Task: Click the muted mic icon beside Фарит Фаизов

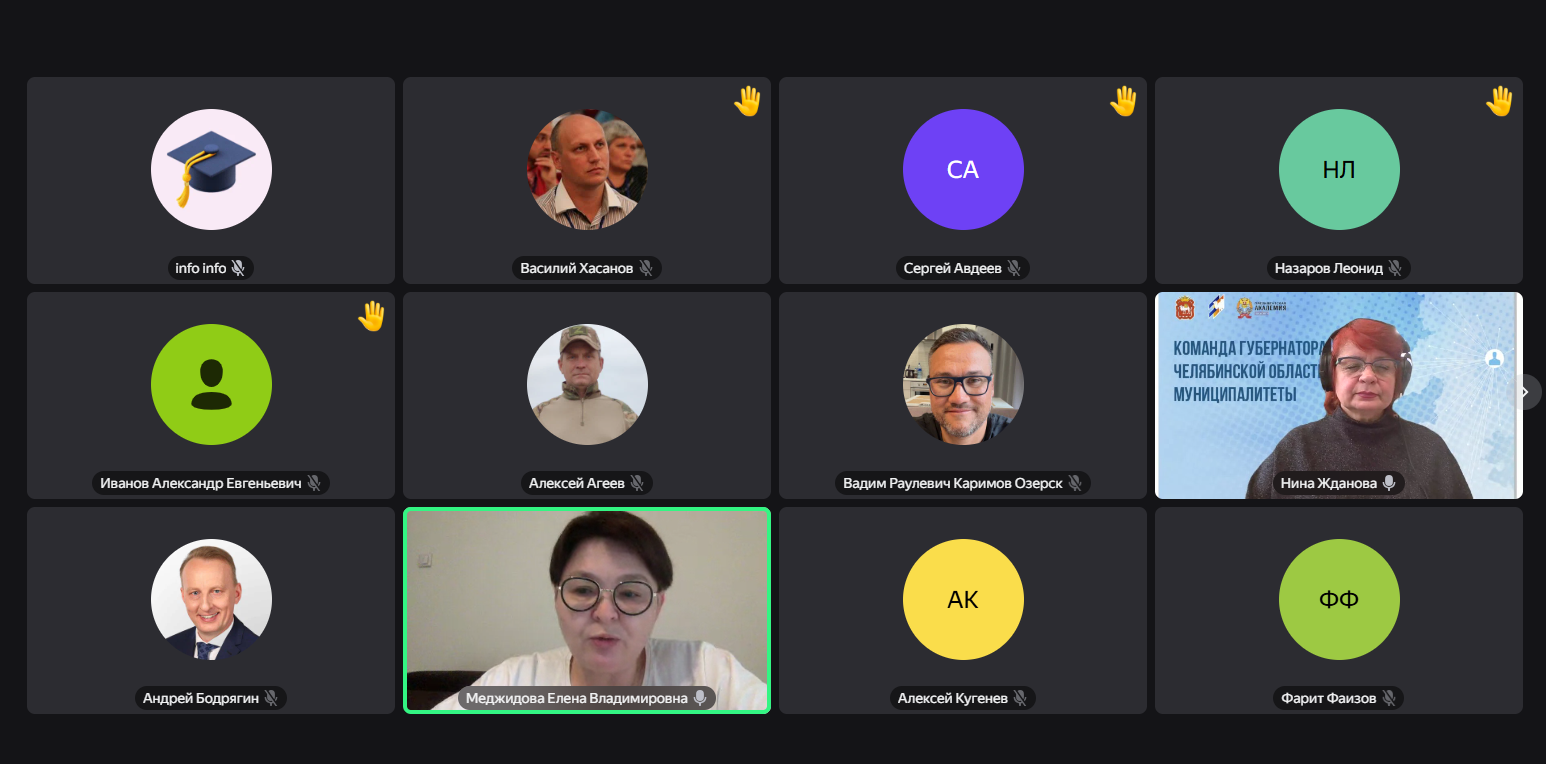Action: [1389, 698]
